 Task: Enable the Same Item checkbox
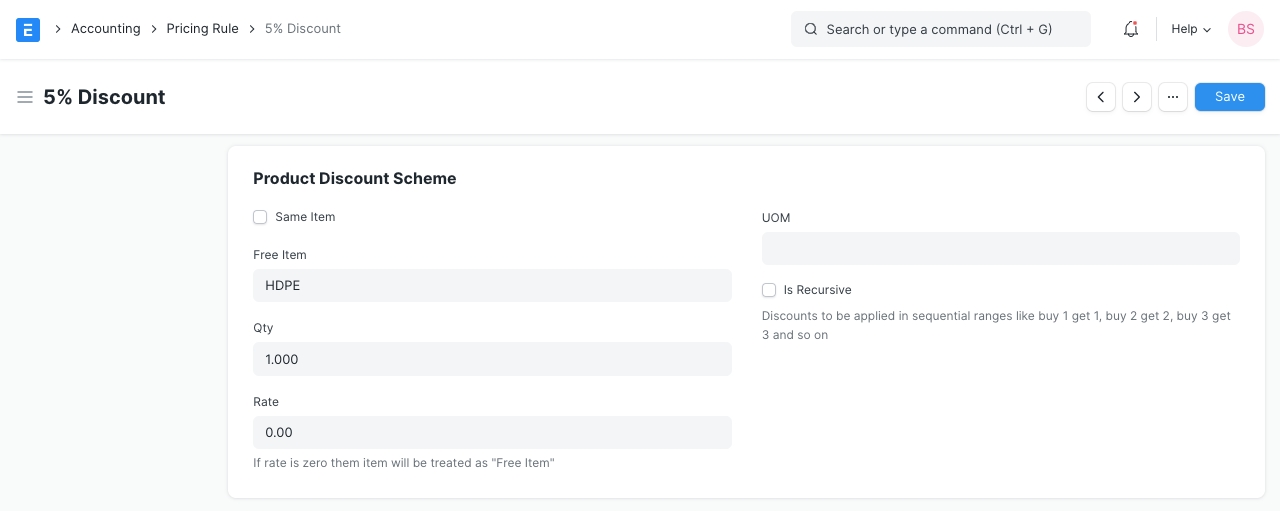pyautogui.click(x=260, y=217)
